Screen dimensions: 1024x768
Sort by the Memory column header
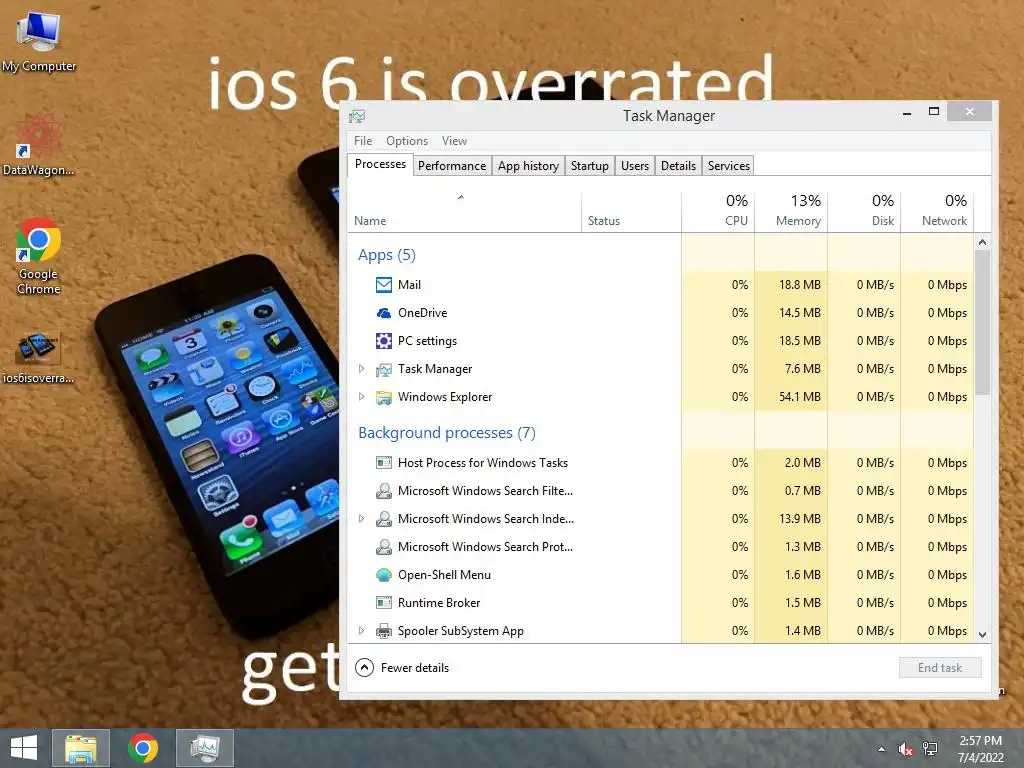click(x=792, y=212)
